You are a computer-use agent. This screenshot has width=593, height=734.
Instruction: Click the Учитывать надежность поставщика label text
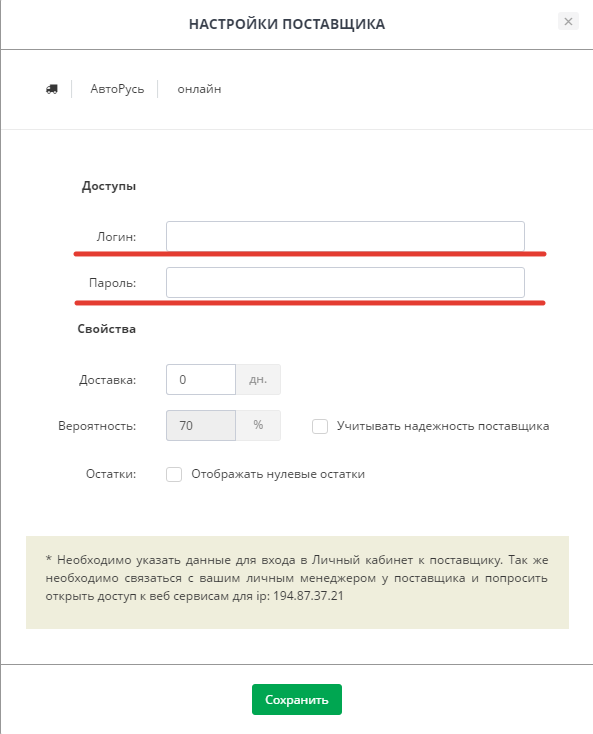[x=443, y=426]
